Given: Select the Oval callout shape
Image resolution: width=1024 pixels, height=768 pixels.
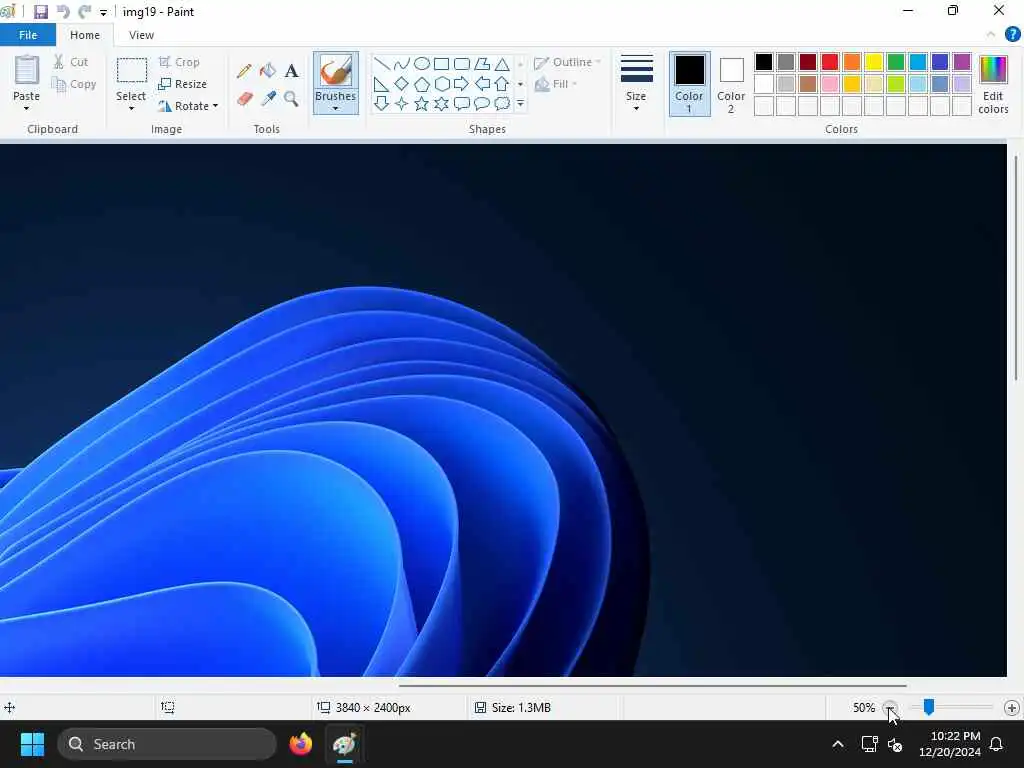Looking at the screenshot, I should pos(482,103).
